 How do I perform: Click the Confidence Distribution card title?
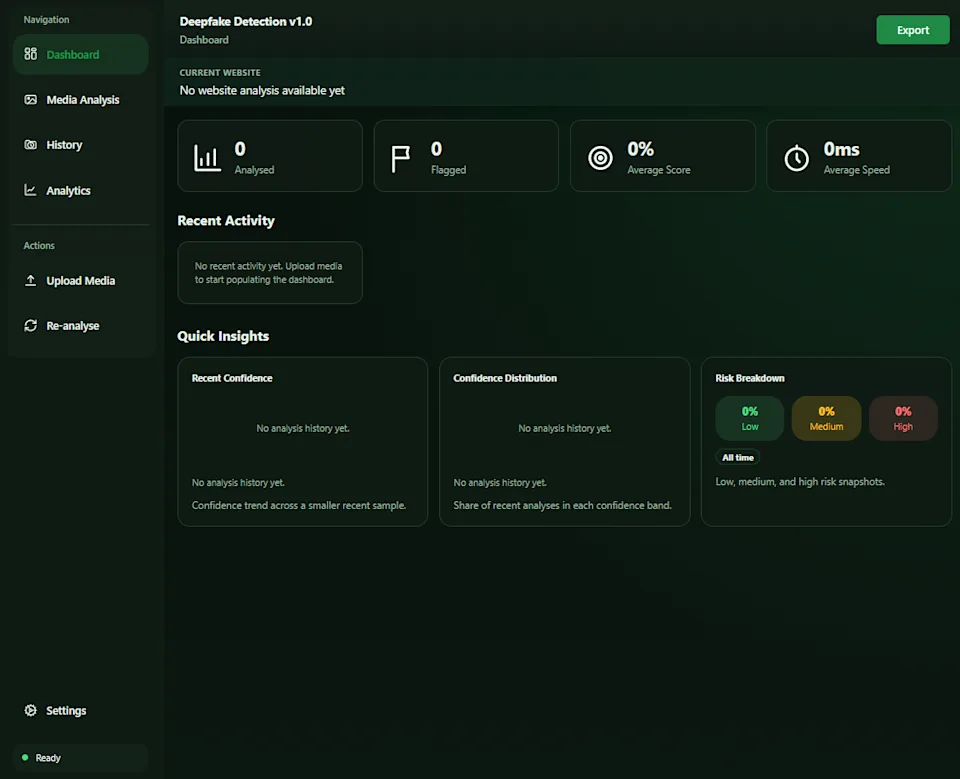point(505,378)
